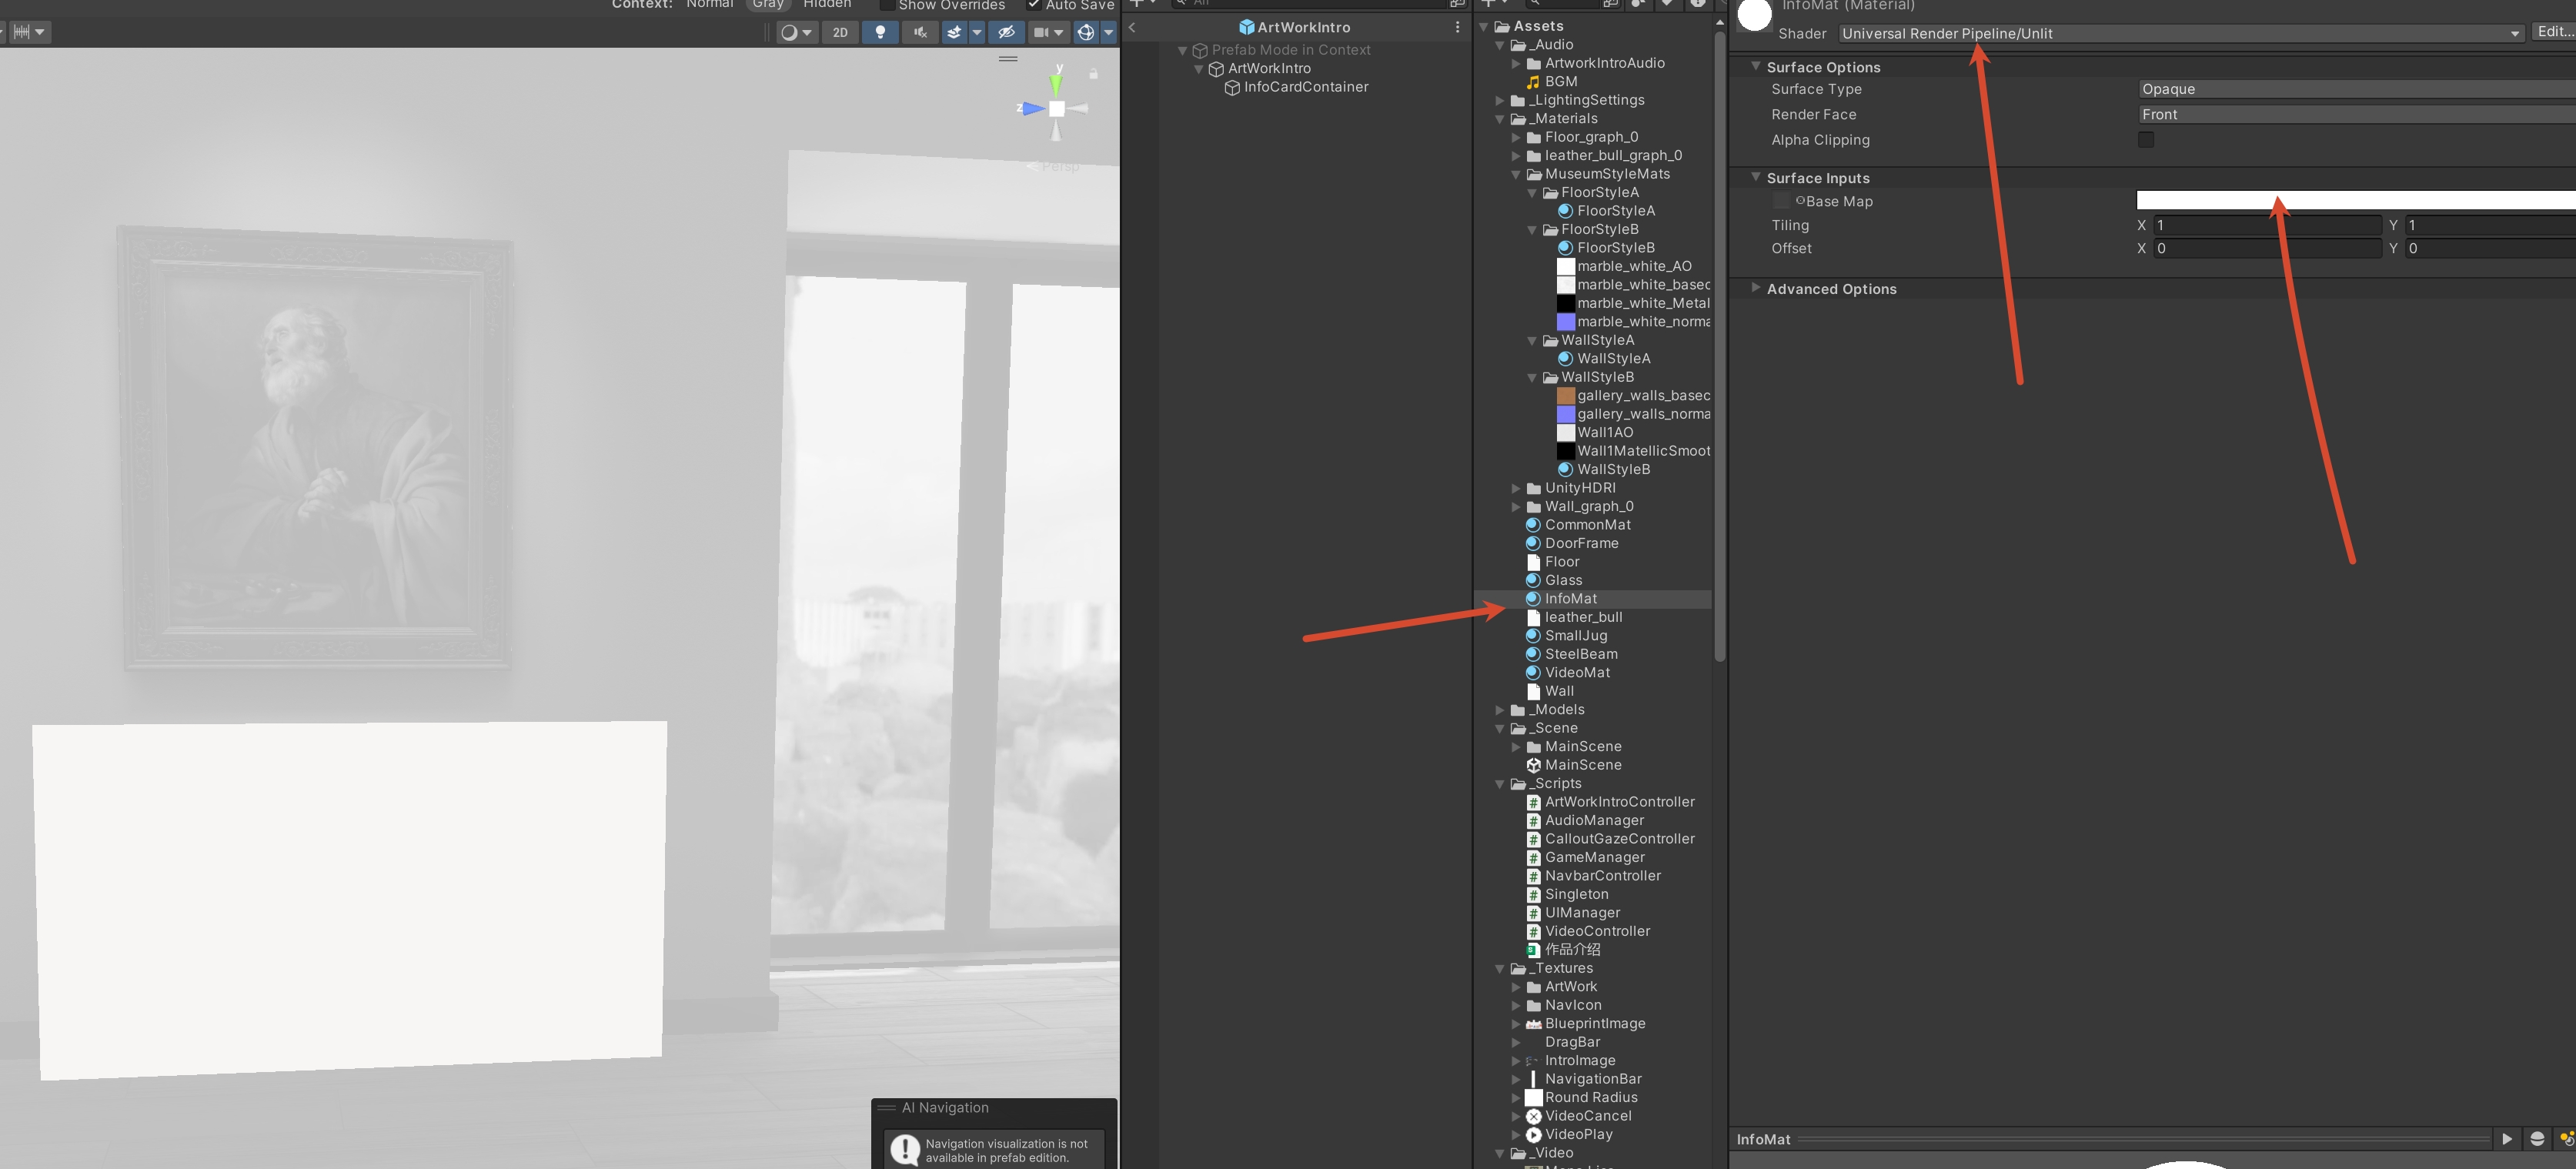Toggle scene effects (skybox/fog) icon
2576x1169 pixels.
[954, 32]
